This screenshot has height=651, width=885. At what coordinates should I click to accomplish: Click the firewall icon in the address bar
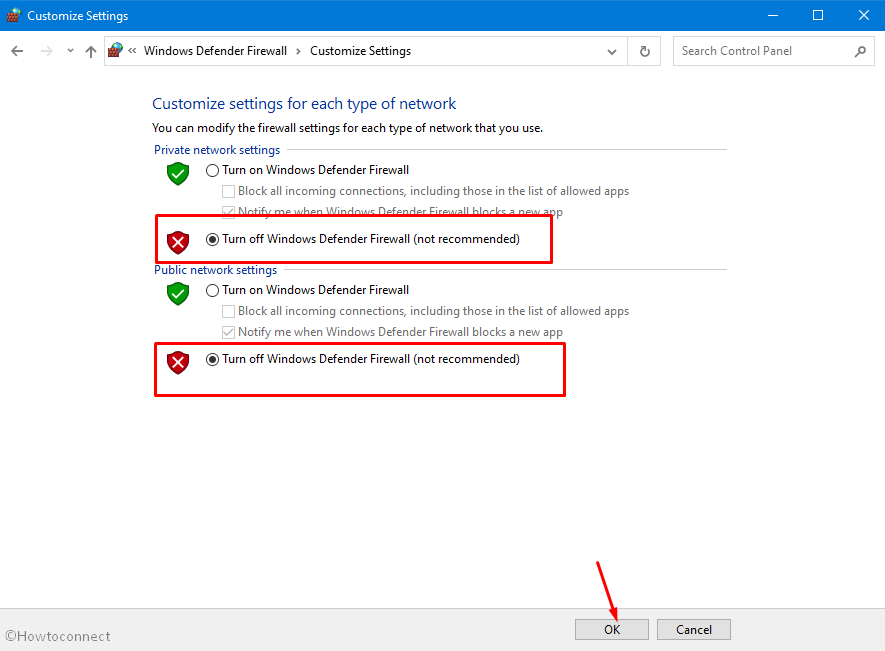pyautogui.click(x=116, y=50)
